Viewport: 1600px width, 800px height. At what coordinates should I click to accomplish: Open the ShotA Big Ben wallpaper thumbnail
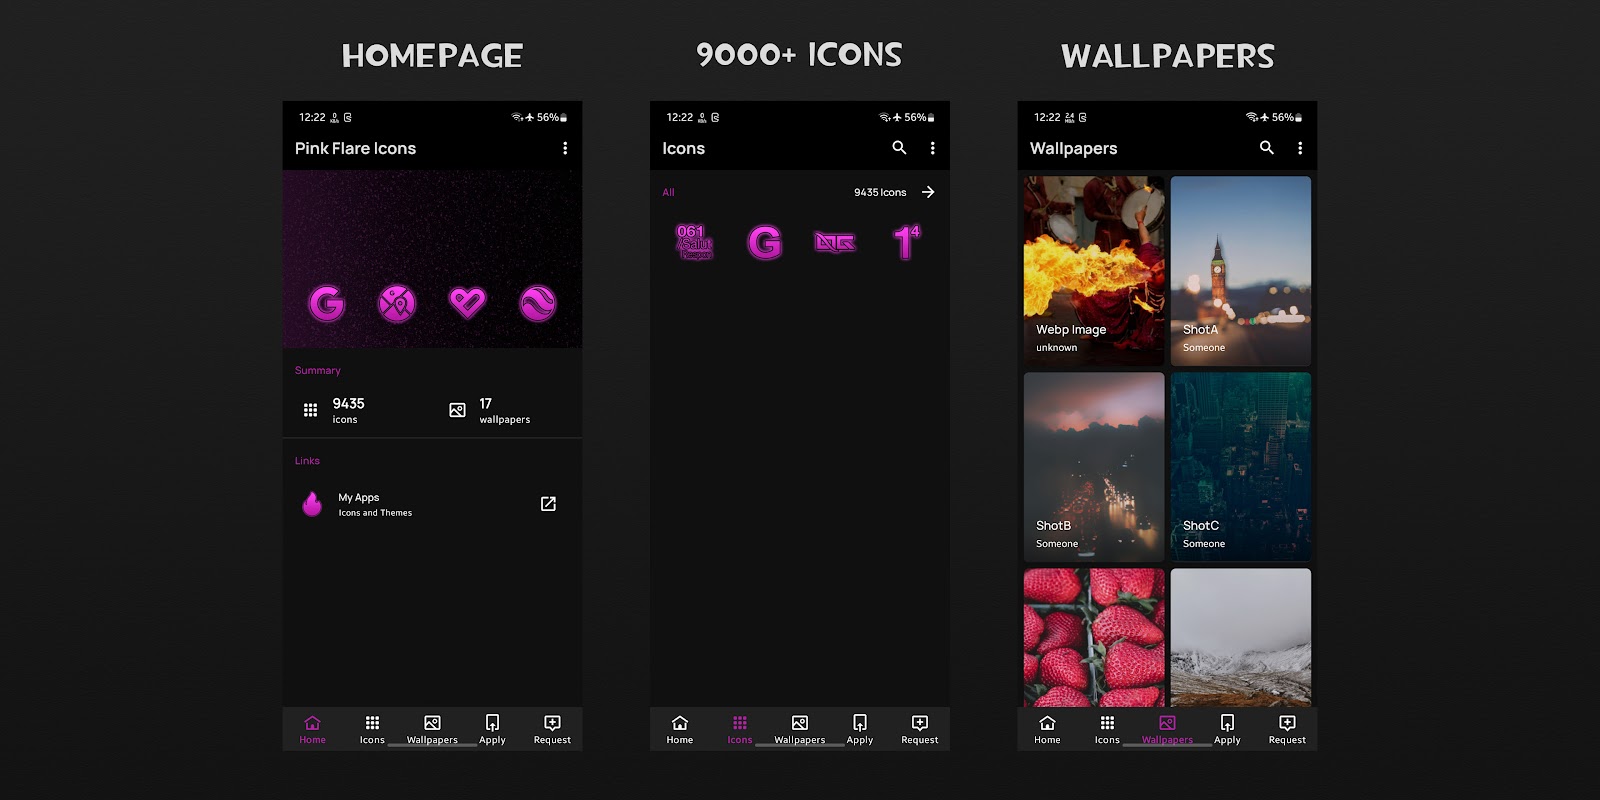pos(1240,270)
